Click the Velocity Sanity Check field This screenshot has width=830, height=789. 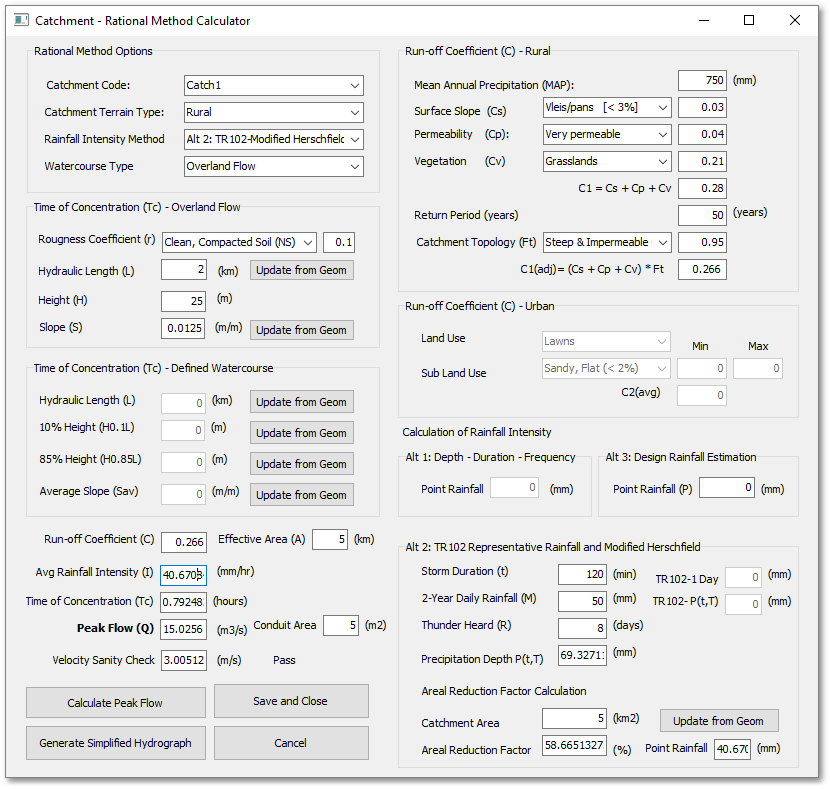tap(184, 660)
